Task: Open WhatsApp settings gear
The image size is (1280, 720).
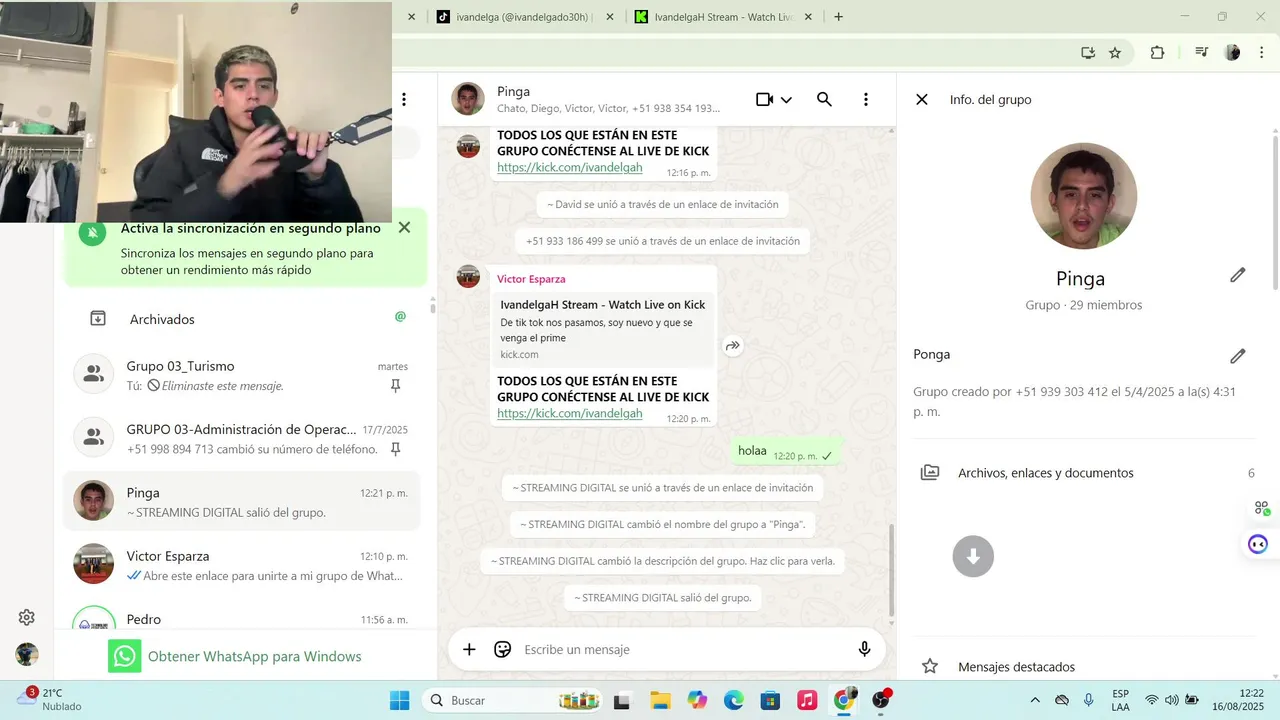Action: tap(27, 617)
